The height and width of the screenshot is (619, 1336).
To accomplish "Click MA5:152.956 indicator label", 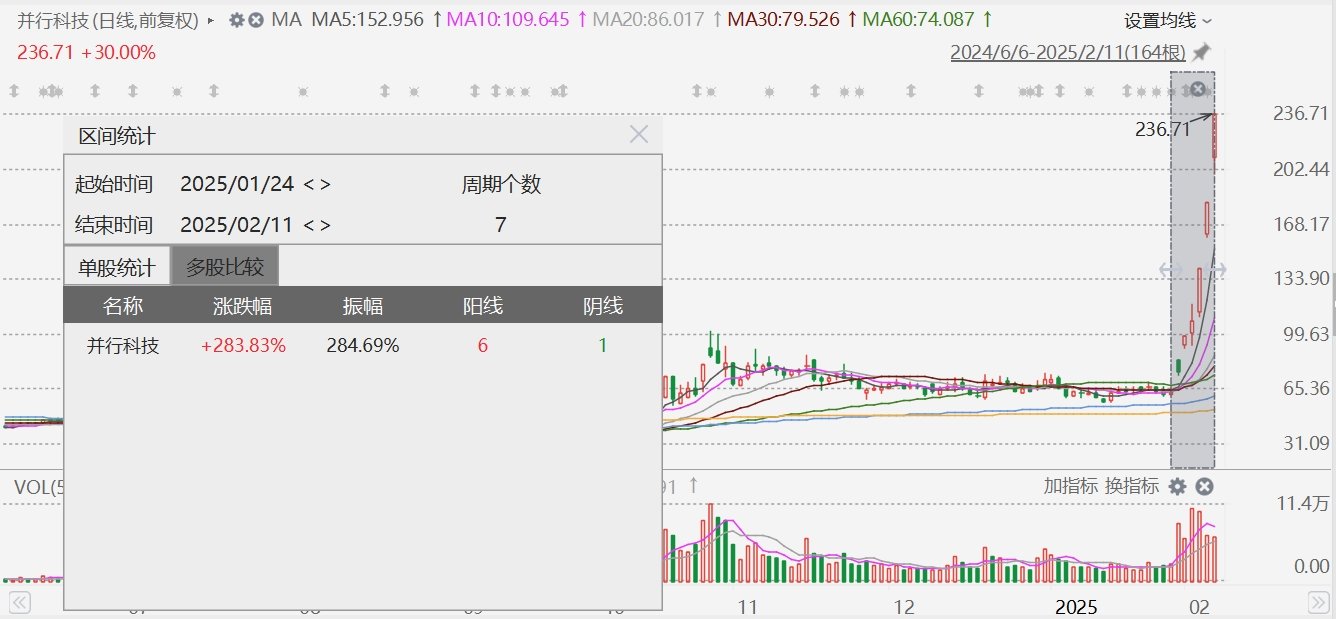I will 368,19.
